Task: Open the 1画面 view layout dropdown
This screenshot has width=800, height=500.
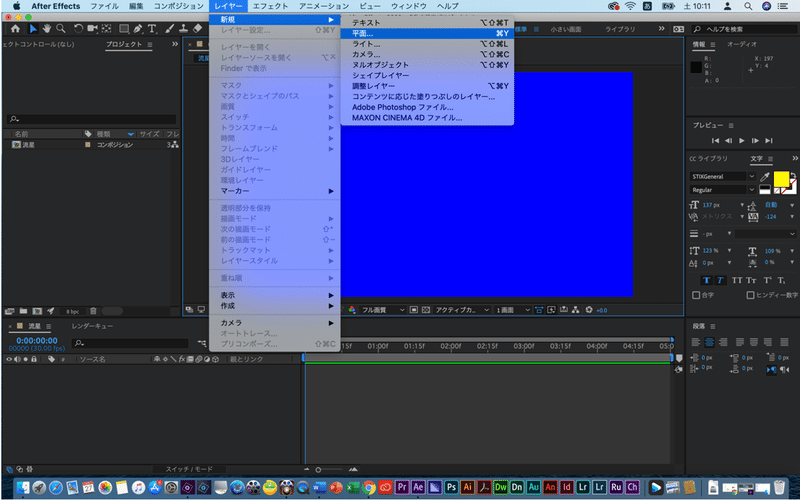Action: tap(513, 310)
